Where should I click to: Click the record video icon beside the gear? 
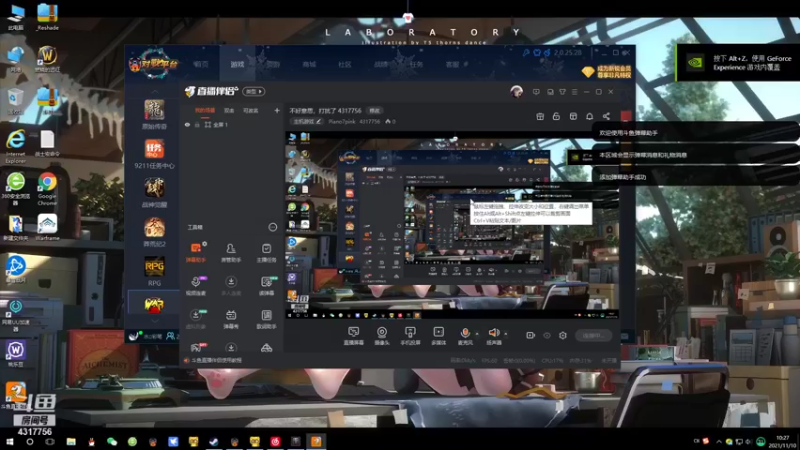(531, 335)
